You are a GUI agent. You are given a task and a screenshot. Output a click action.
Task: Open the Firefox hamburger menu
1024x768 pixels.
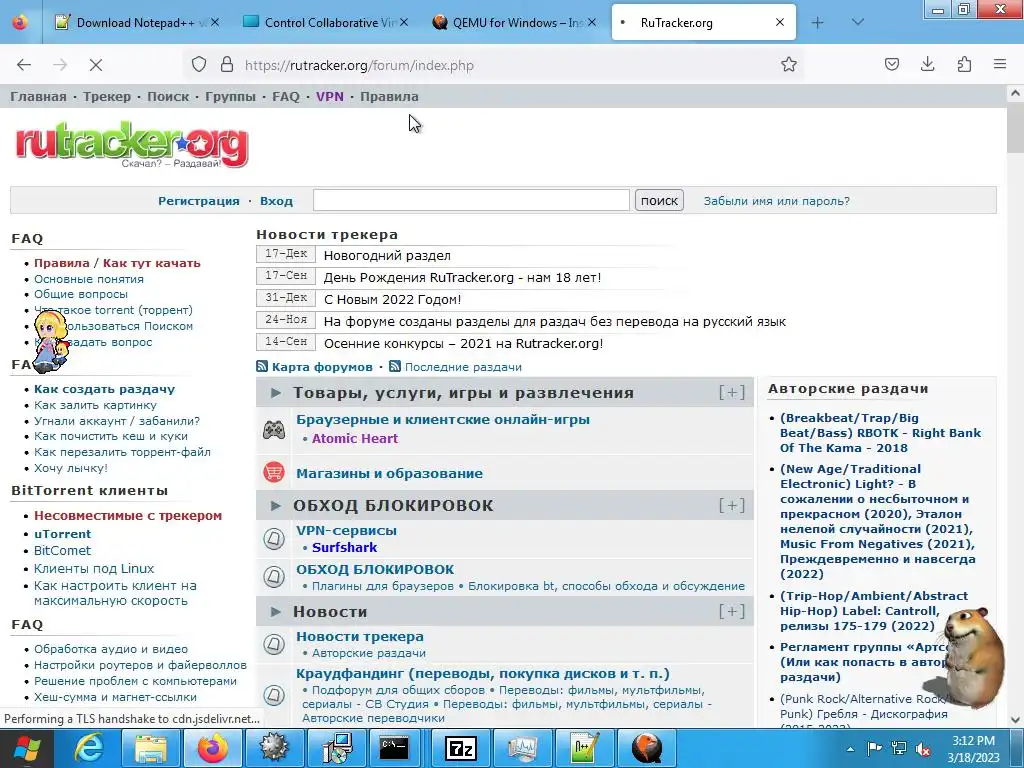coord(1000,64)
